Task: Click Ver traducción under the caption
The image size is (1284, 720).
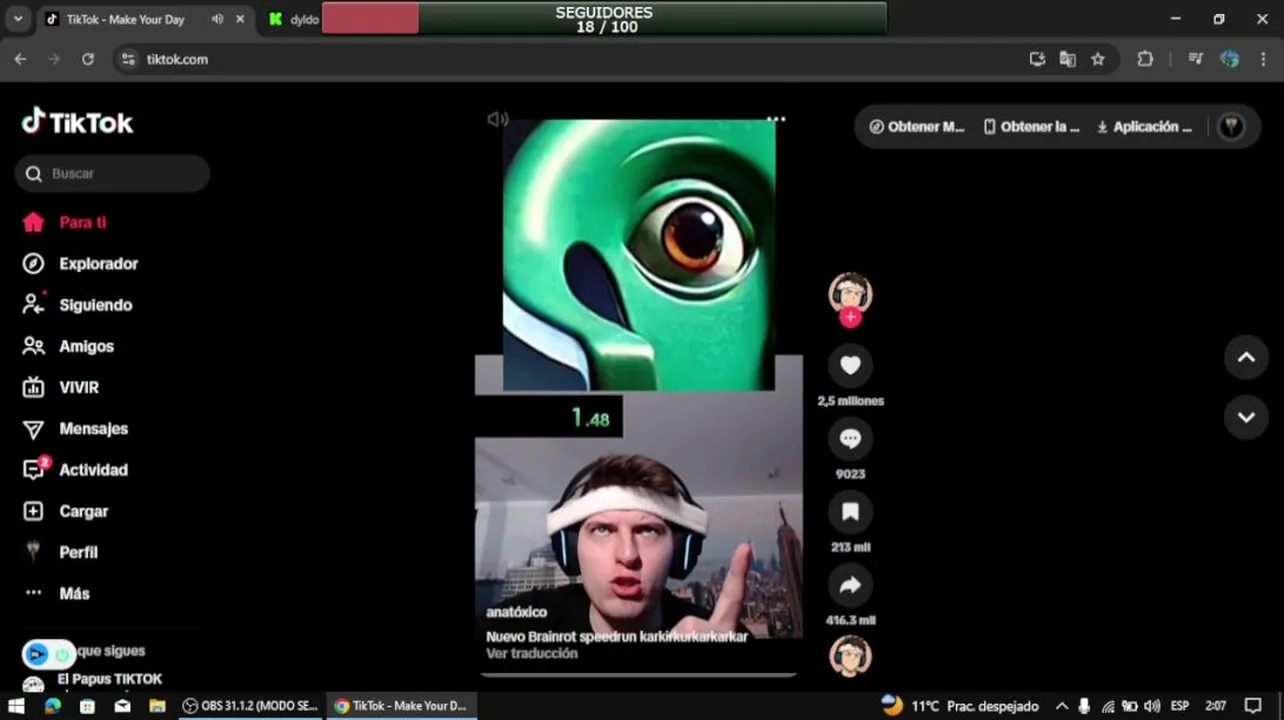Action: [x=532, y=653]
